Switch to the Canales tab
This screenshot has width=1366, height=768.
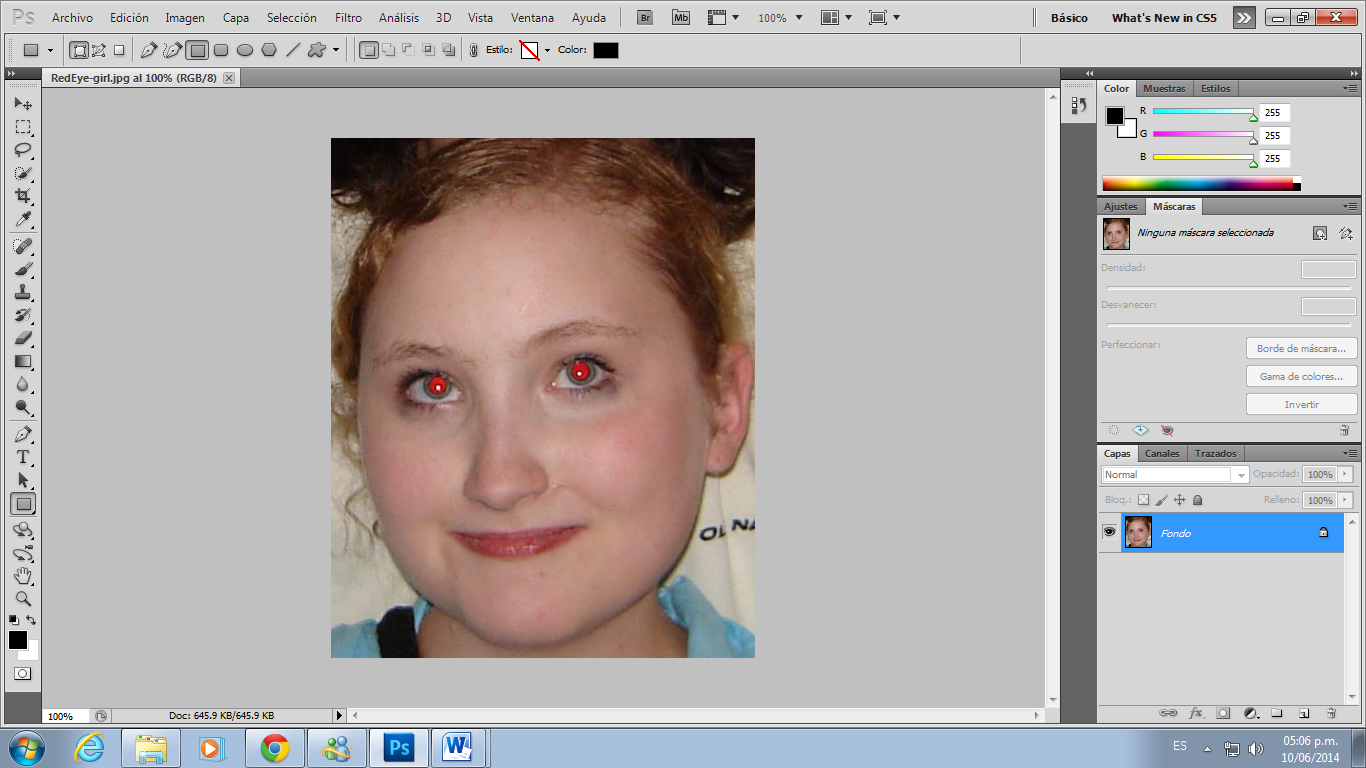[x=1162, y=453]
